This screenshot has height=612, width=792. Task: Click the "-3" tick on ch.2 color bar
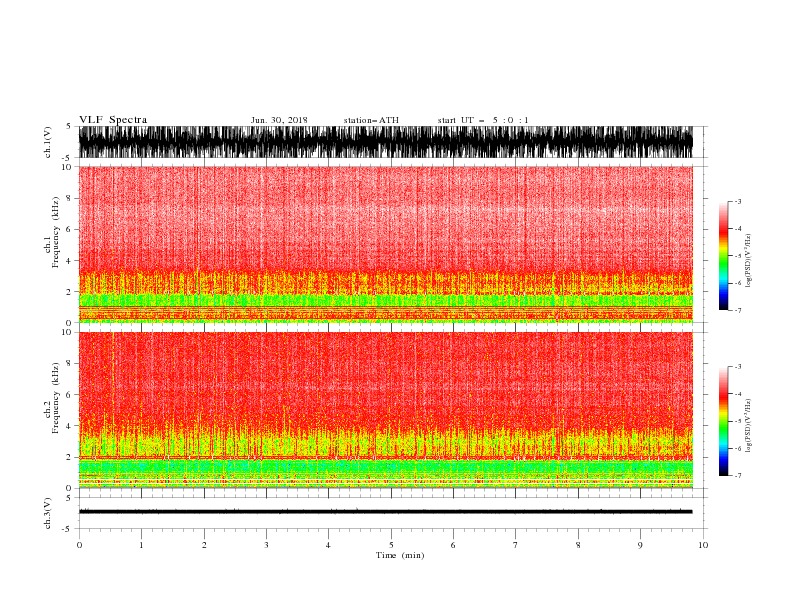(738, 367)
